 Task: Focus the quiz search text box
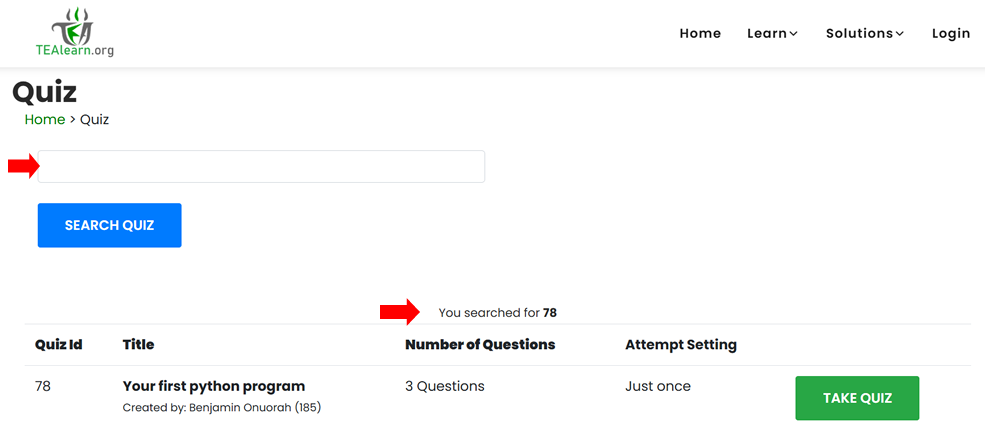261,167
